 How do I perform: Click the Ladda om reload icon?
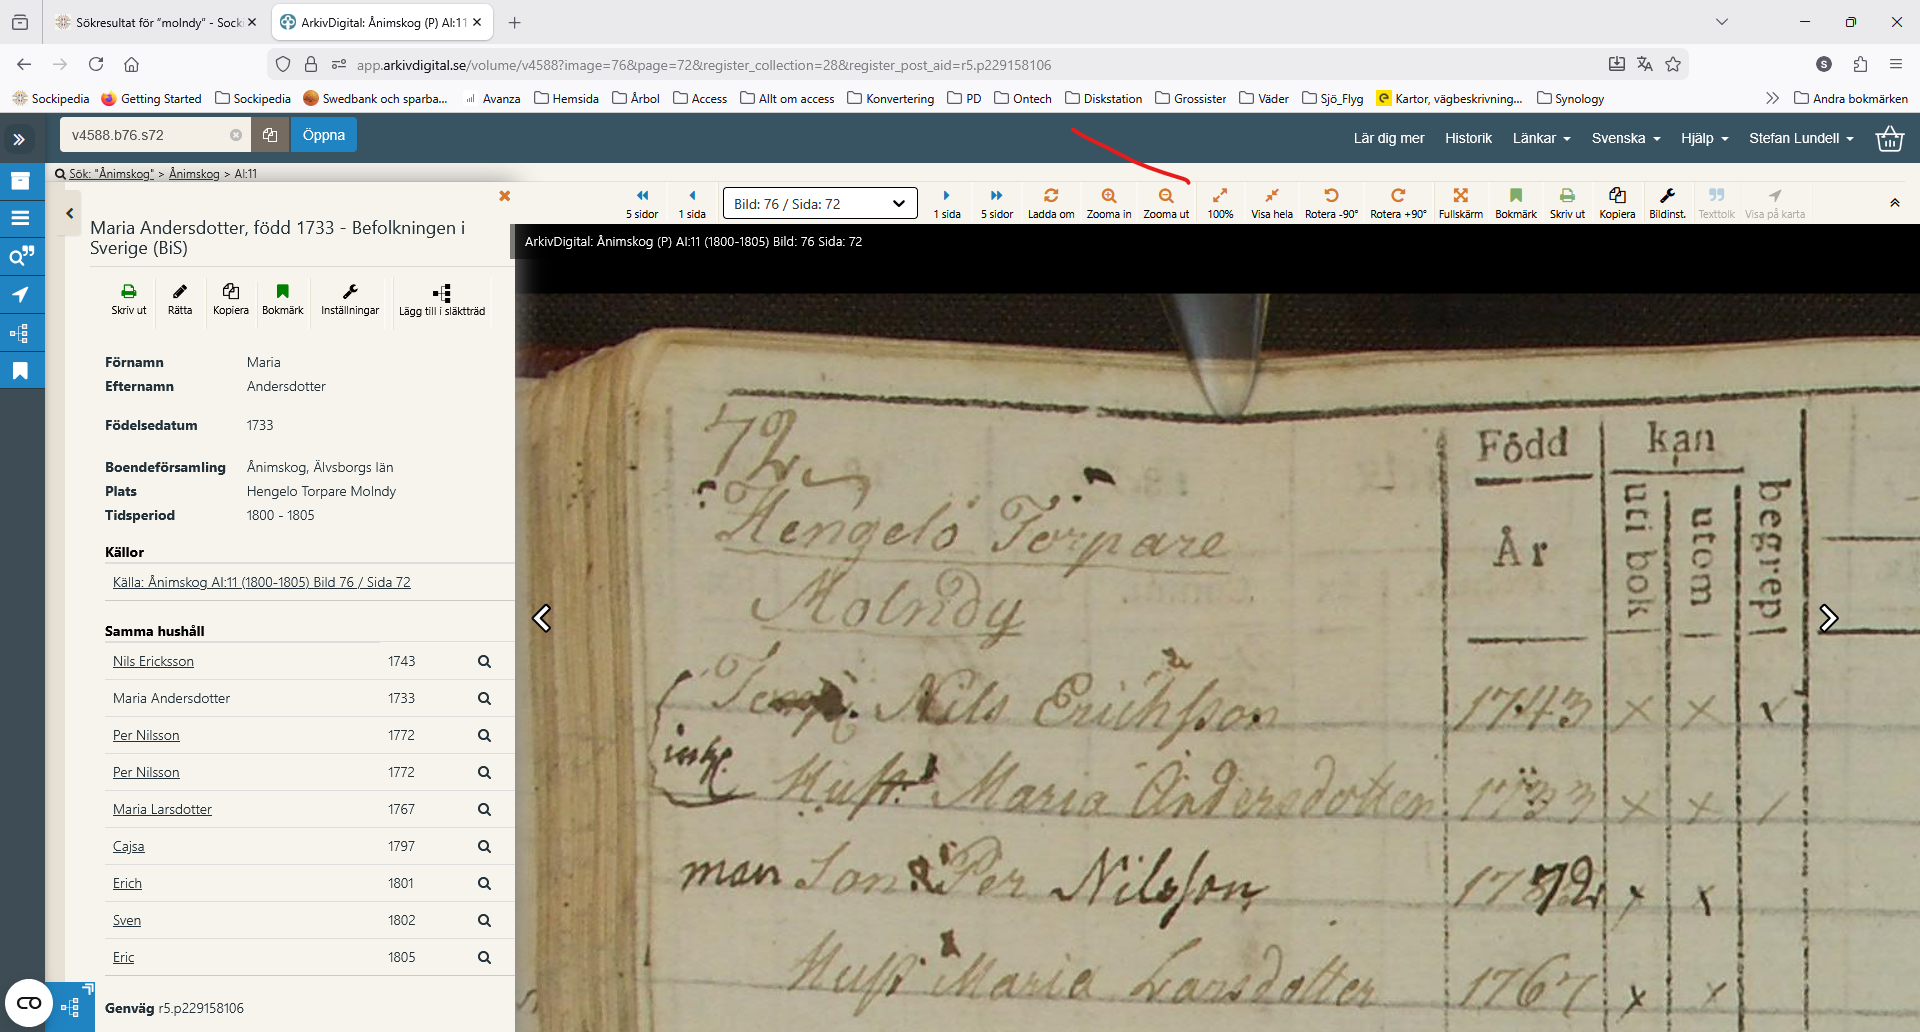click(x=1050, y=196)
